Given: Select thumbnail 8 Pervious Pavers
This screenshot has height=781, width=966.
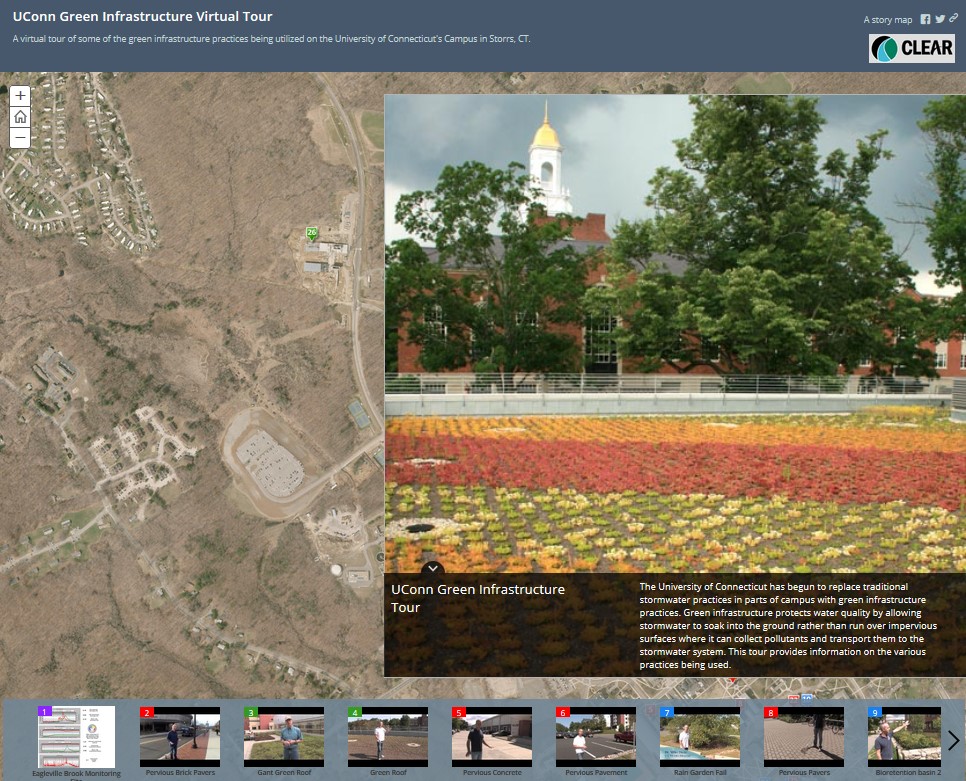Looking at the screenshot, I should coord(804,737).
